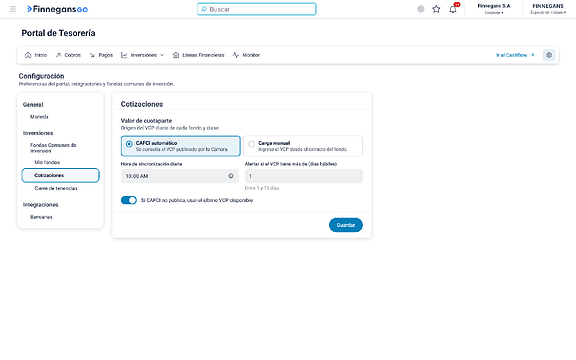The height and width of the screenshot is (360, 576).
Task: Click the Guardar button
Action: (x=346, y=225)
